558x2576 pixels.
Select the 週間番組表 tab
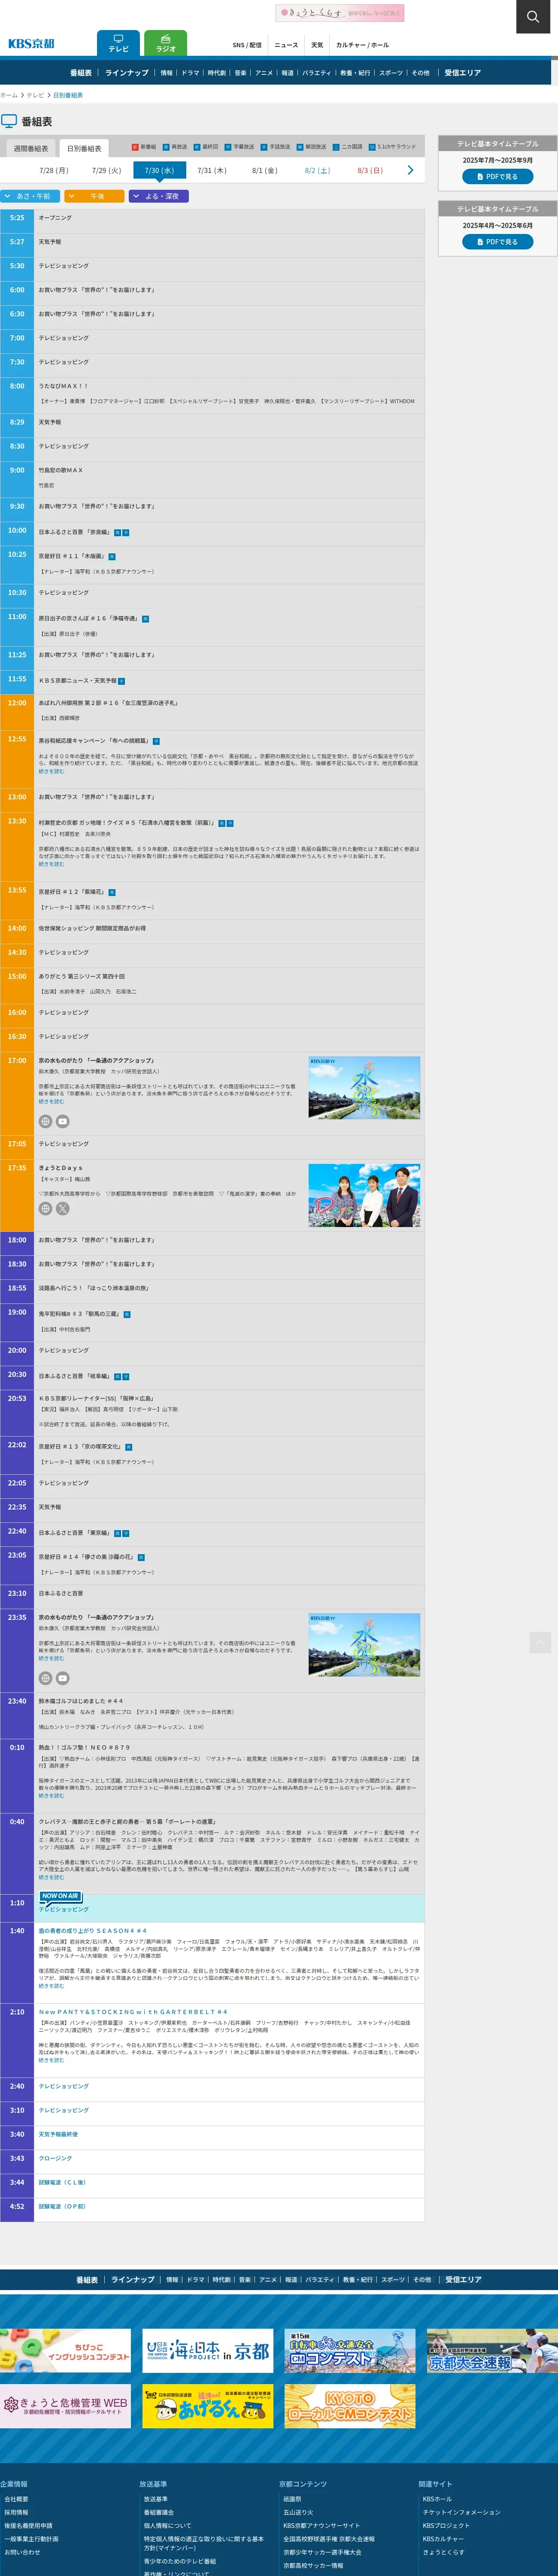coord(30,148)
